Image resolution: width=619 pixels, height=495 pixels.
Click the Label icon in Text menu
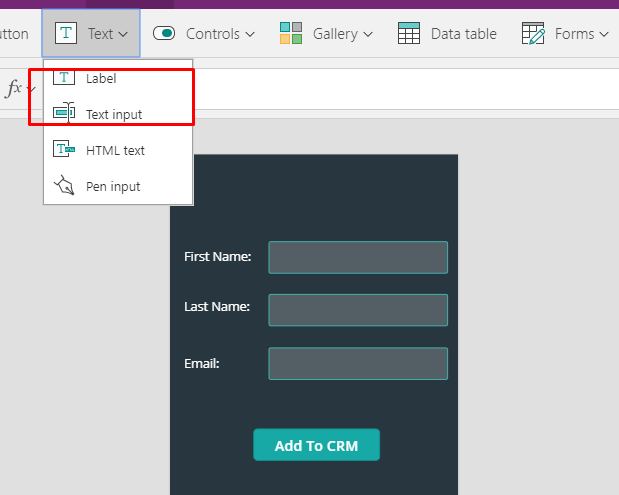64,78
